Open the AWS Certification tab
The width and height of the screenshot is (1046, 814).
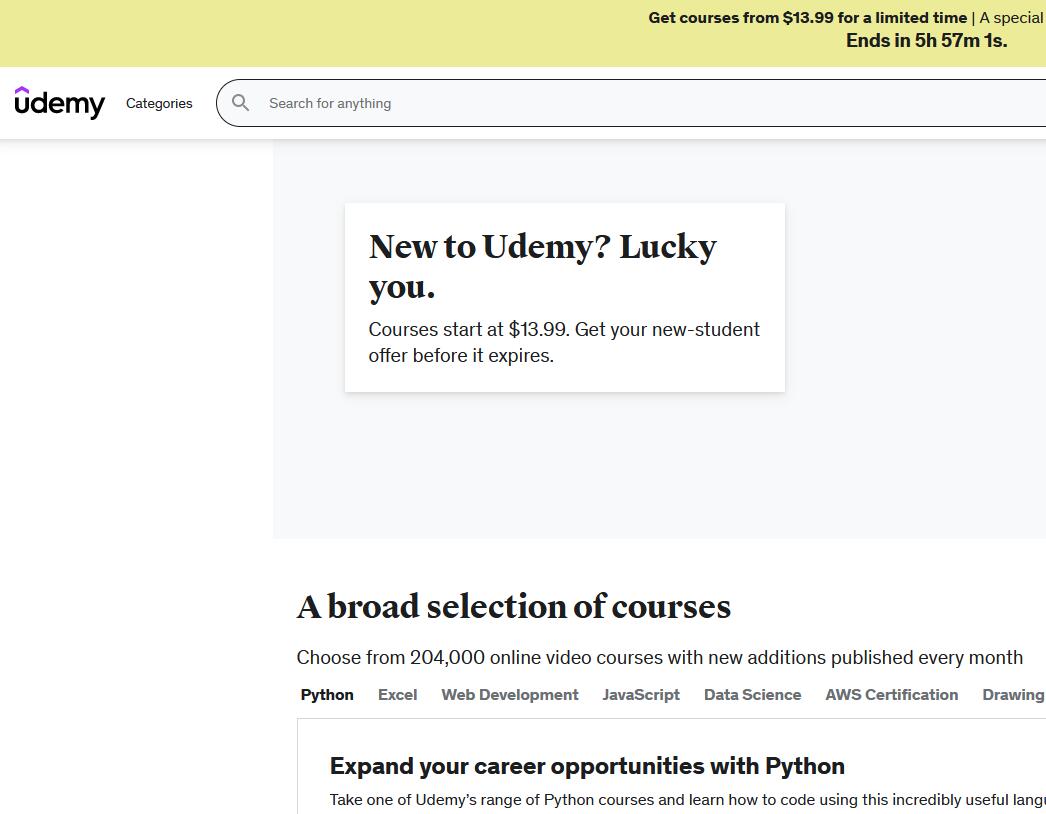(891, 695)
